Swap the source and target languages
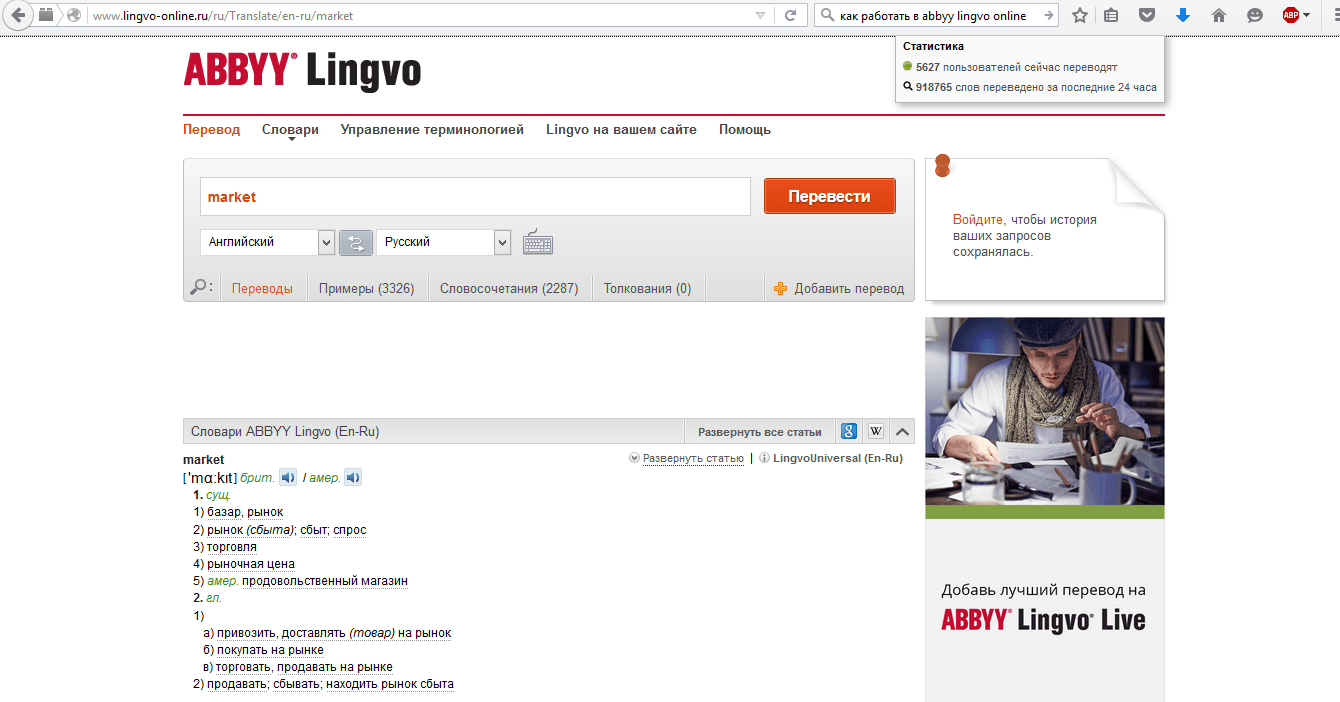 click(x=356, y=243)
